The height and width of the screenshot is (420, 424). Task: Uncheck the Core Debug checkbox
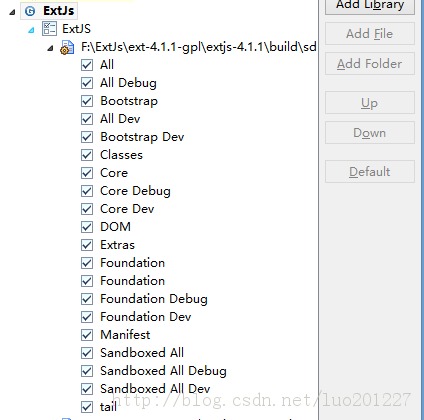pos(87,191)
